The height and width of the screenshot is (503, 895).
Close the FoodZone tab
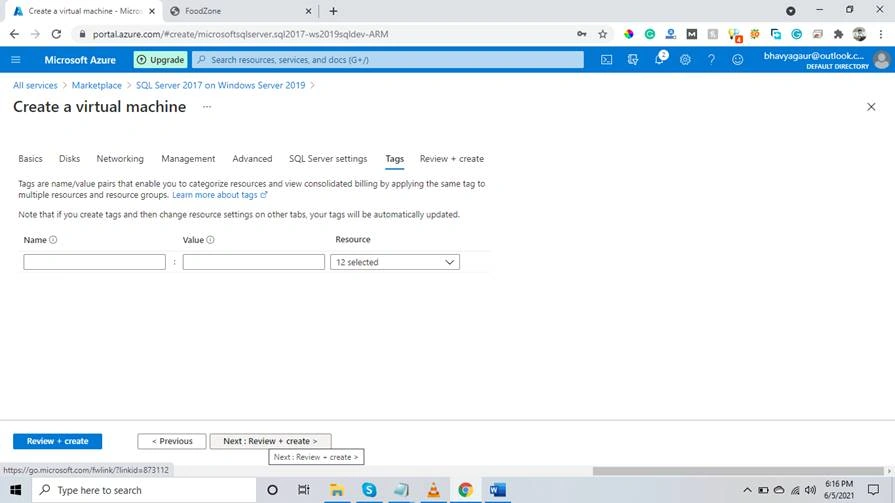click(308, 11)
